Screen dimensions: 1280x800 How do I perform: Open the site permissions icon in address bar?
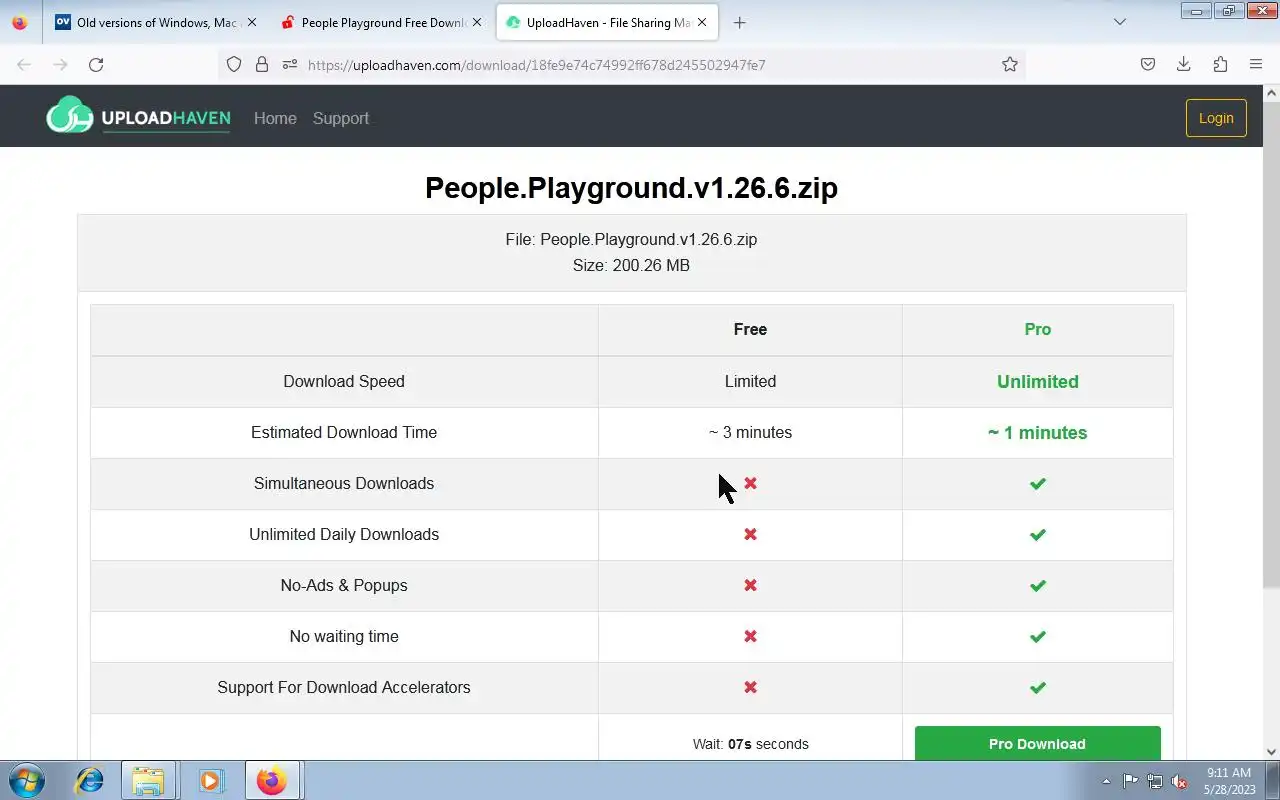click(290, 64)
